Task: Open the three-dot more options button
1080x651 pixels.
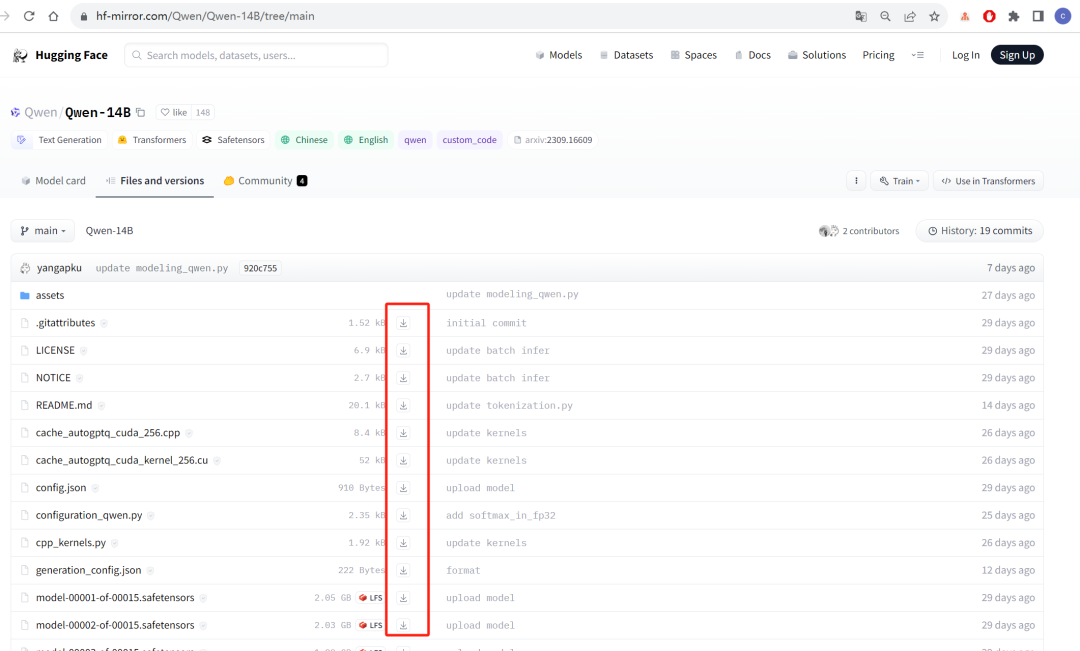Action: [856, 180]
